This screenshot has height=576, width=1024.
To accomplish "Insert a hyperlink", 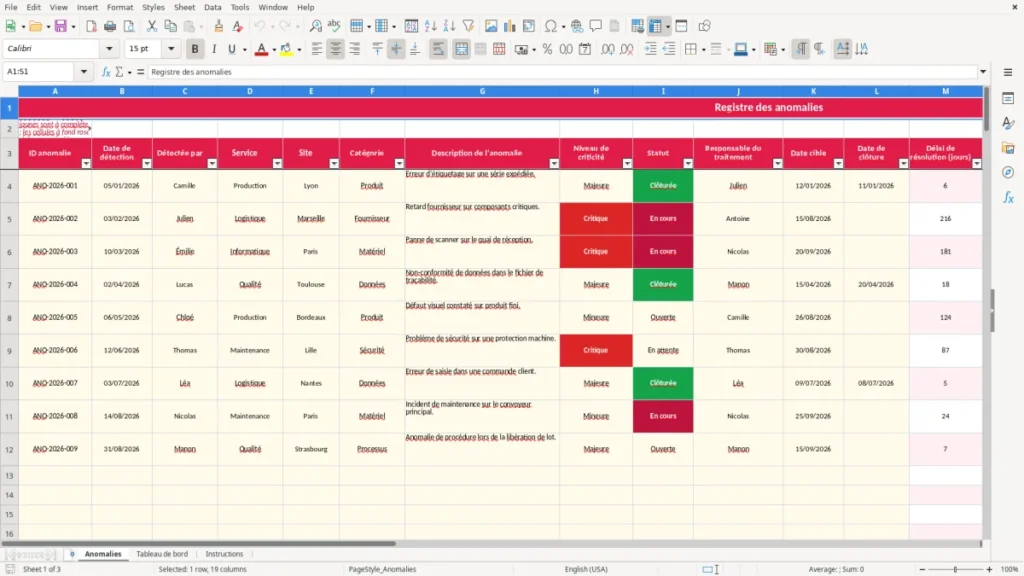I will pyautogui.click(x=577, y=26).
